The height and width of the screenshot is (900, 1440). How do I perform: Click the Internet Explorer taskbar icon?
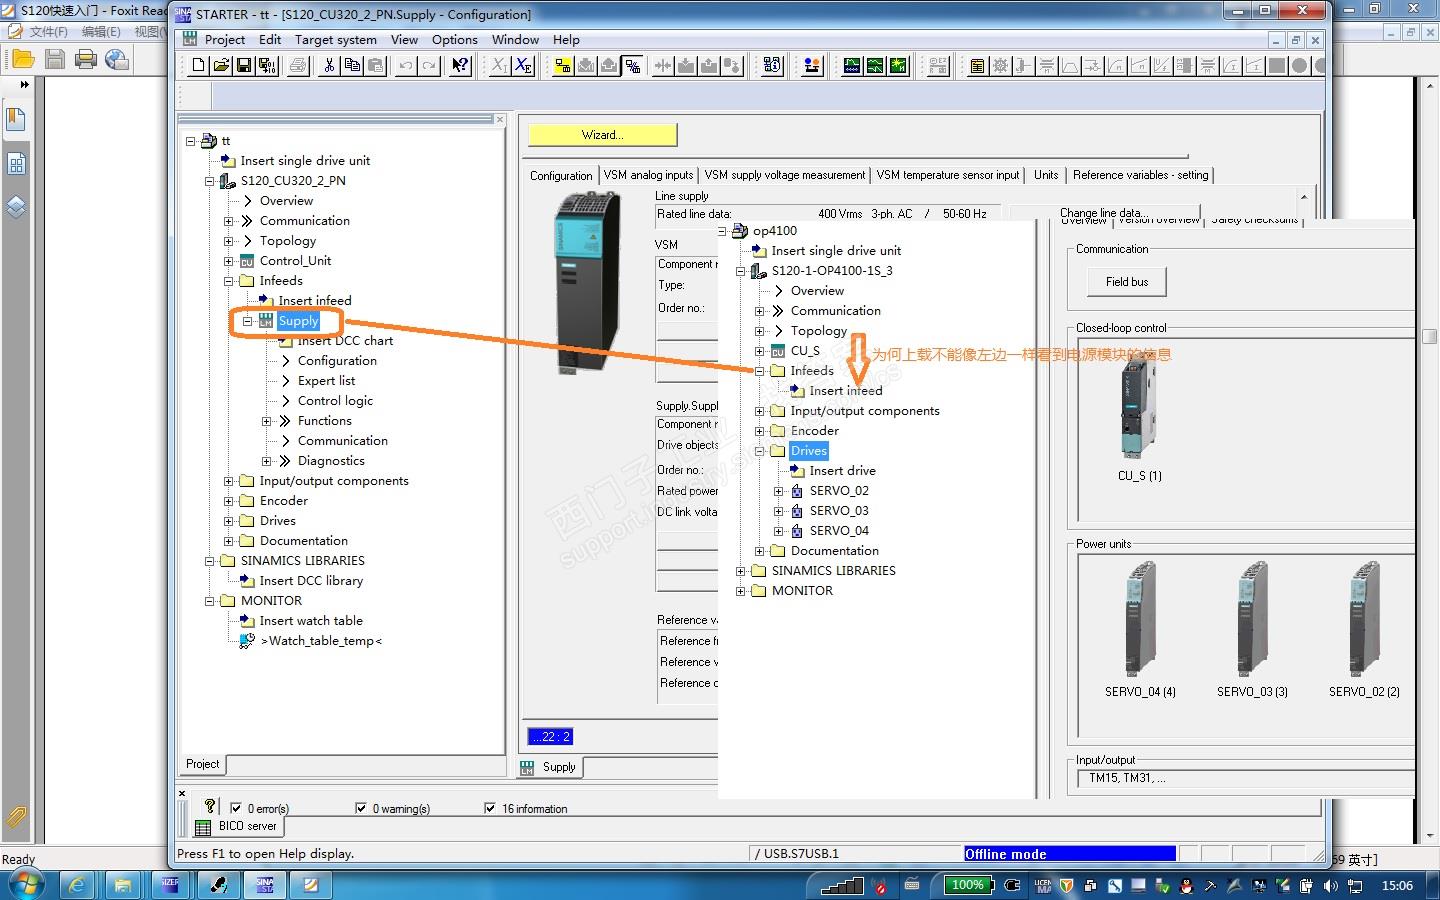[76, 885]
